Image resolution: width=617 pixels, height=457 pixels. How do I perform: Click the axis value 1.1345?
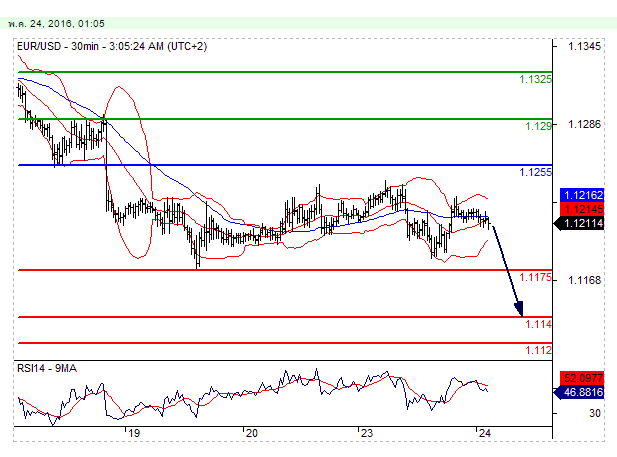coord(584,46)
